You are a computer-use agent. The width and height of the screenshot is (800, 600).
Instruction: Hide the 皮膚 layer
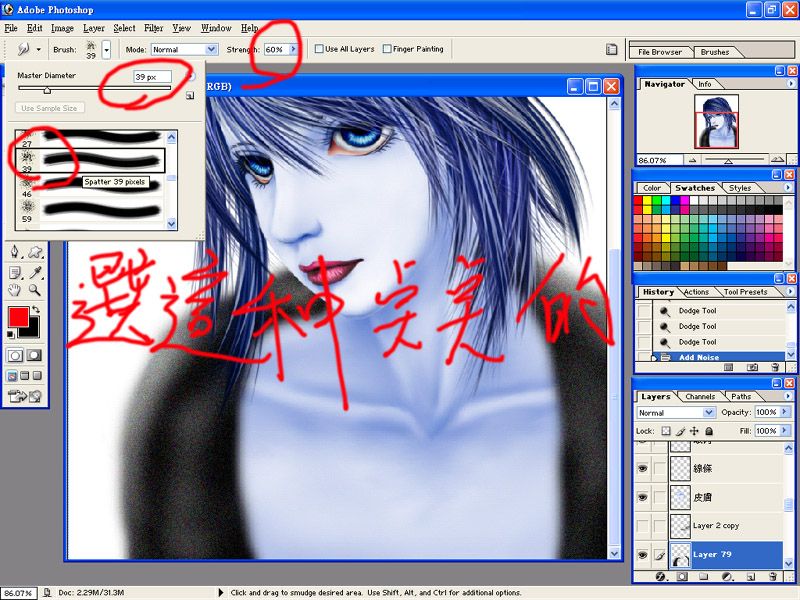coord(643,497)
